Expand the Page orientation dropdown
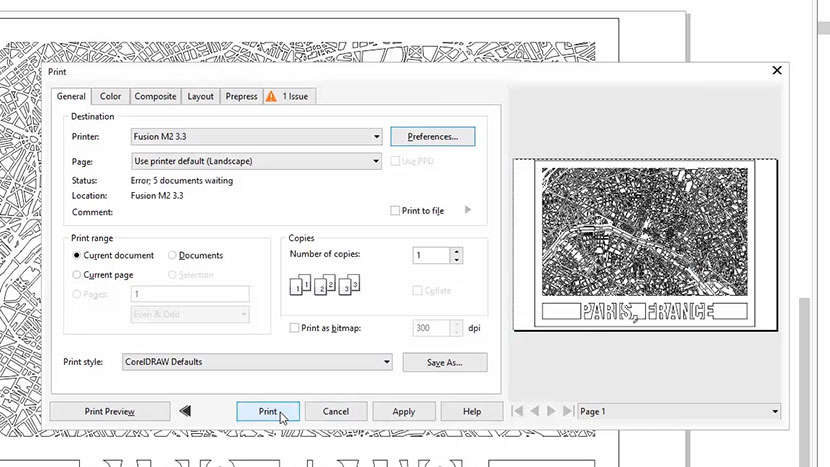 376,161
